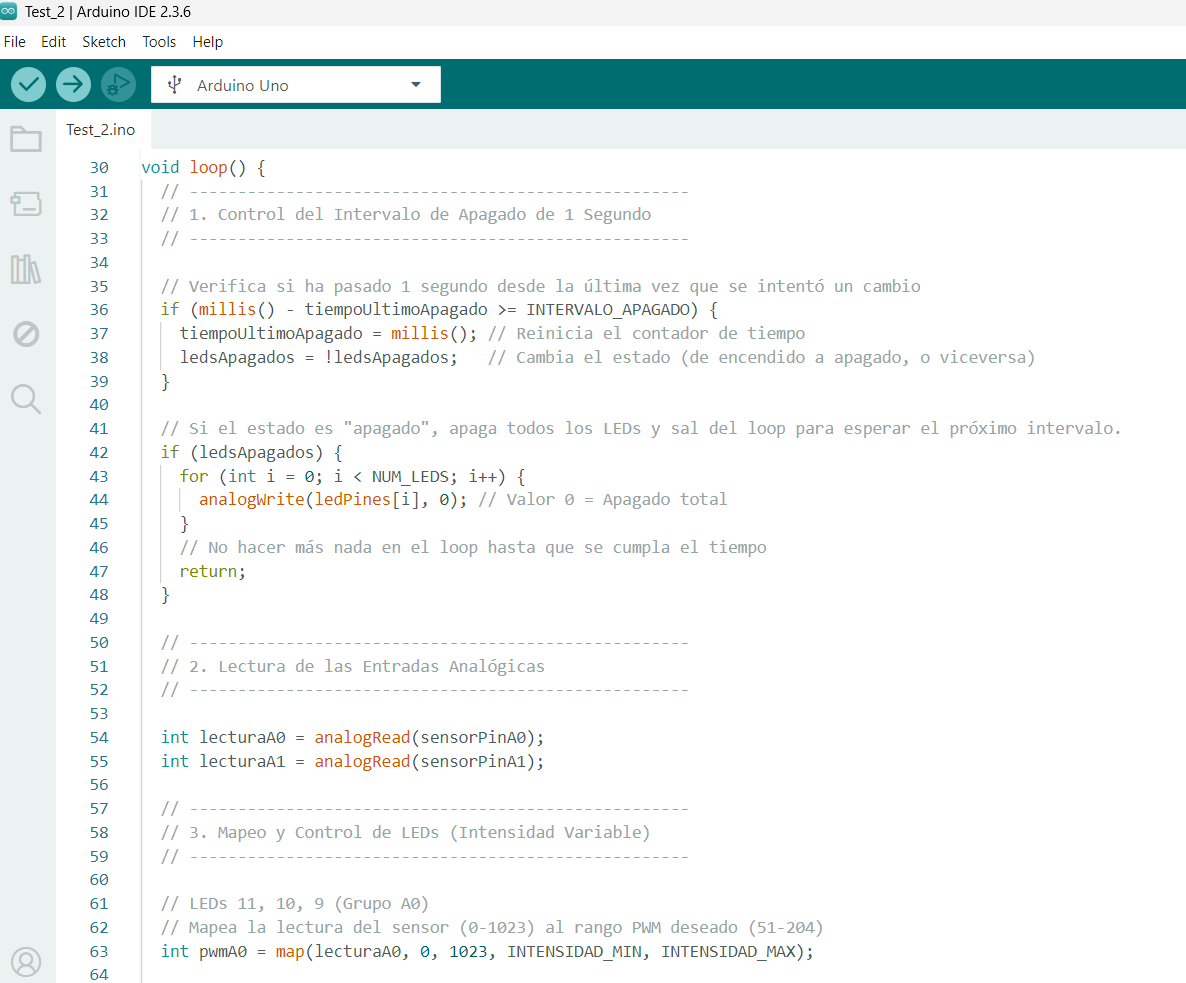Open the Help menu
Screen dimensions: 1186x983
(x=208, y=42)
